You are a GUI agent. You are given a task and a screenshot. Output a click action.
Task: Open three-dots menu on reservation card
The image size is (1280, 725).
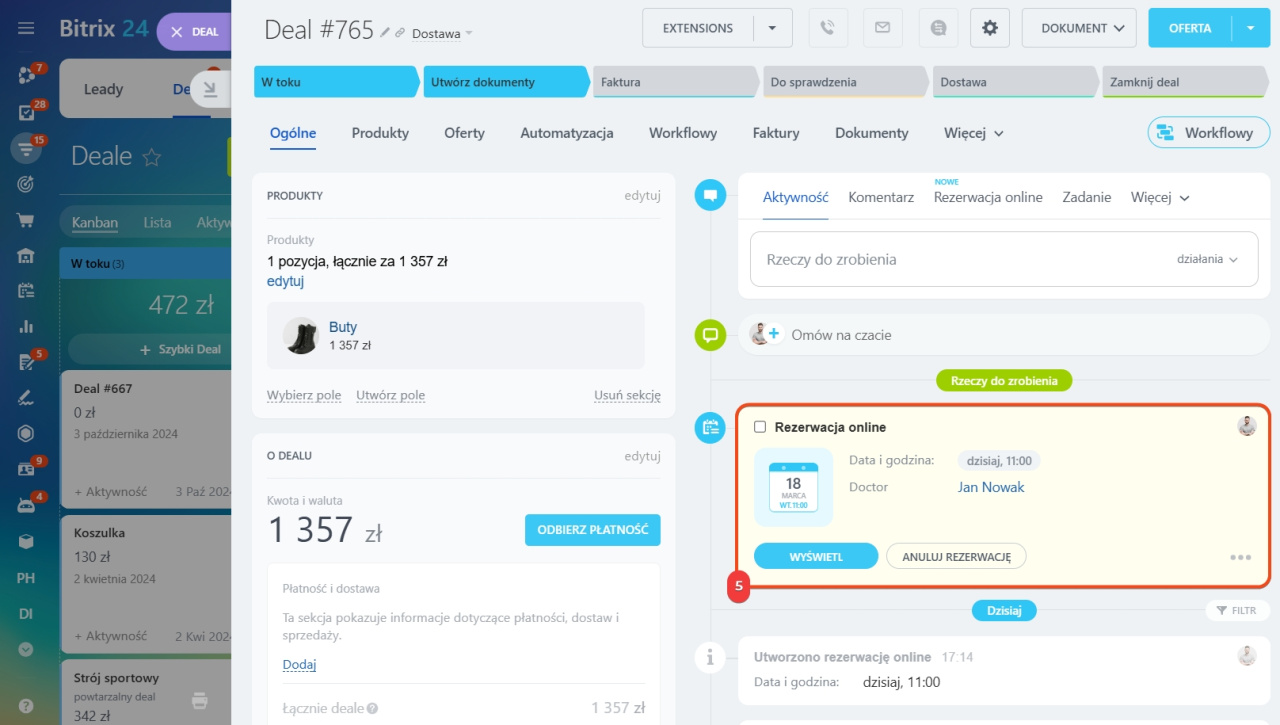pos(1240,557)
